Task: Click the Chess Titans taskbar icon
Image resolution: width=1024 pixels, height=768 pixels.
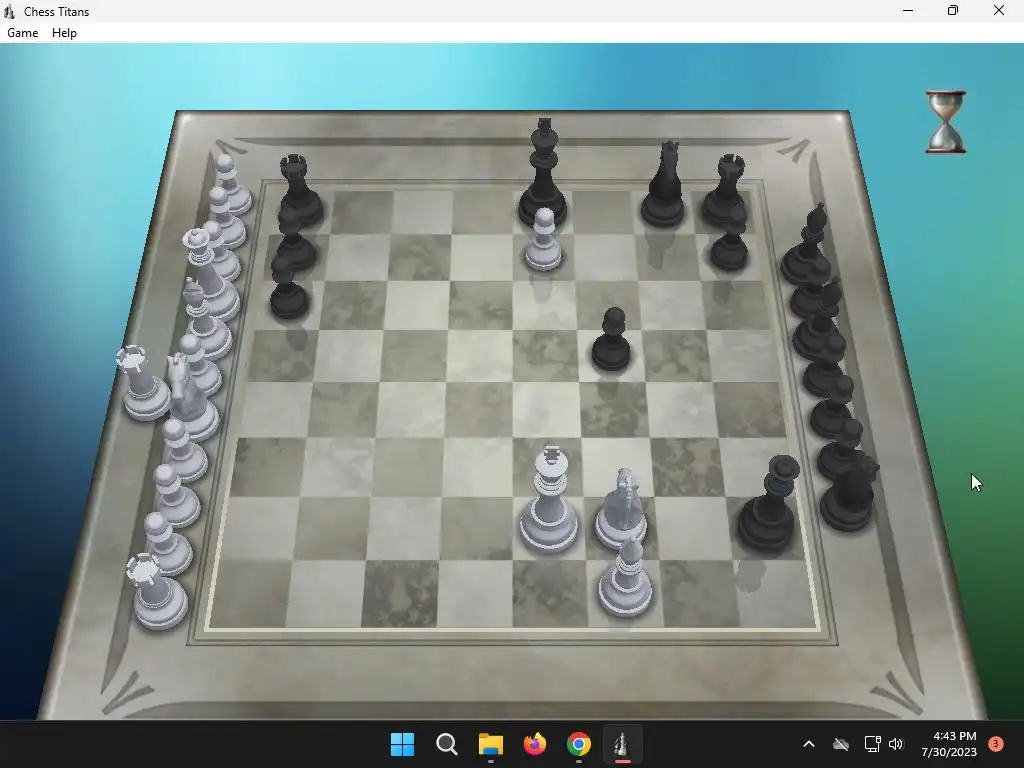Action: pos(622,744)
